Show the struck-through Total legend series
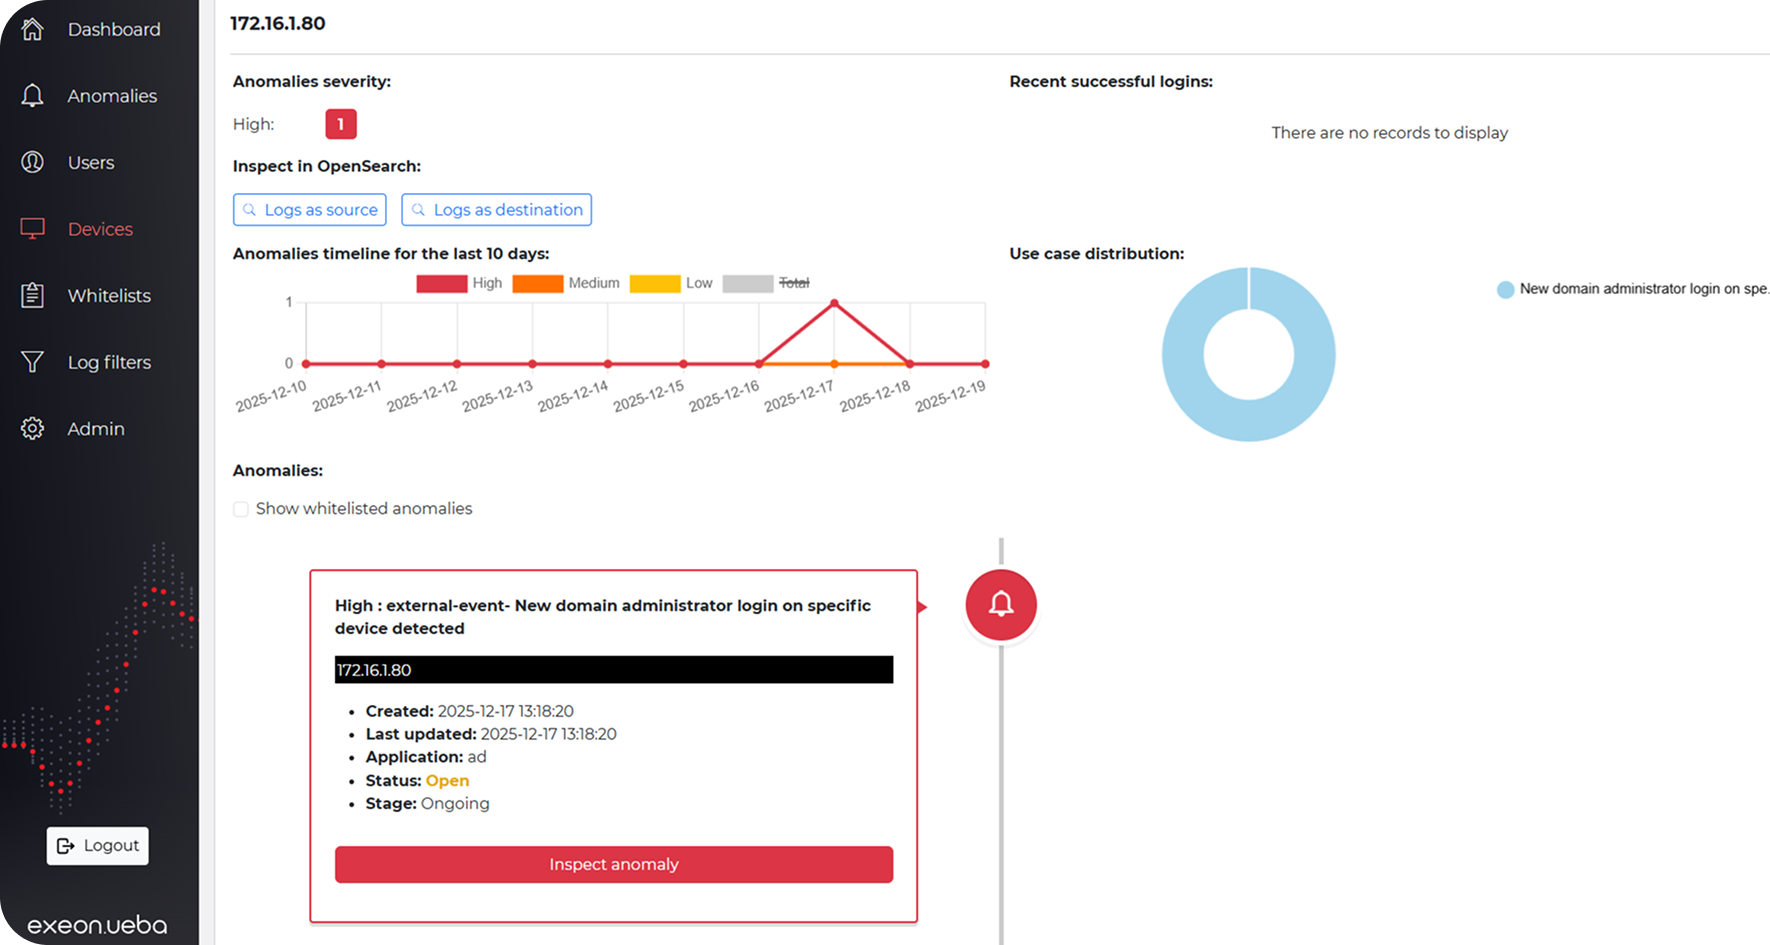Screen dimensions: 1770x945 click(748, 284)
